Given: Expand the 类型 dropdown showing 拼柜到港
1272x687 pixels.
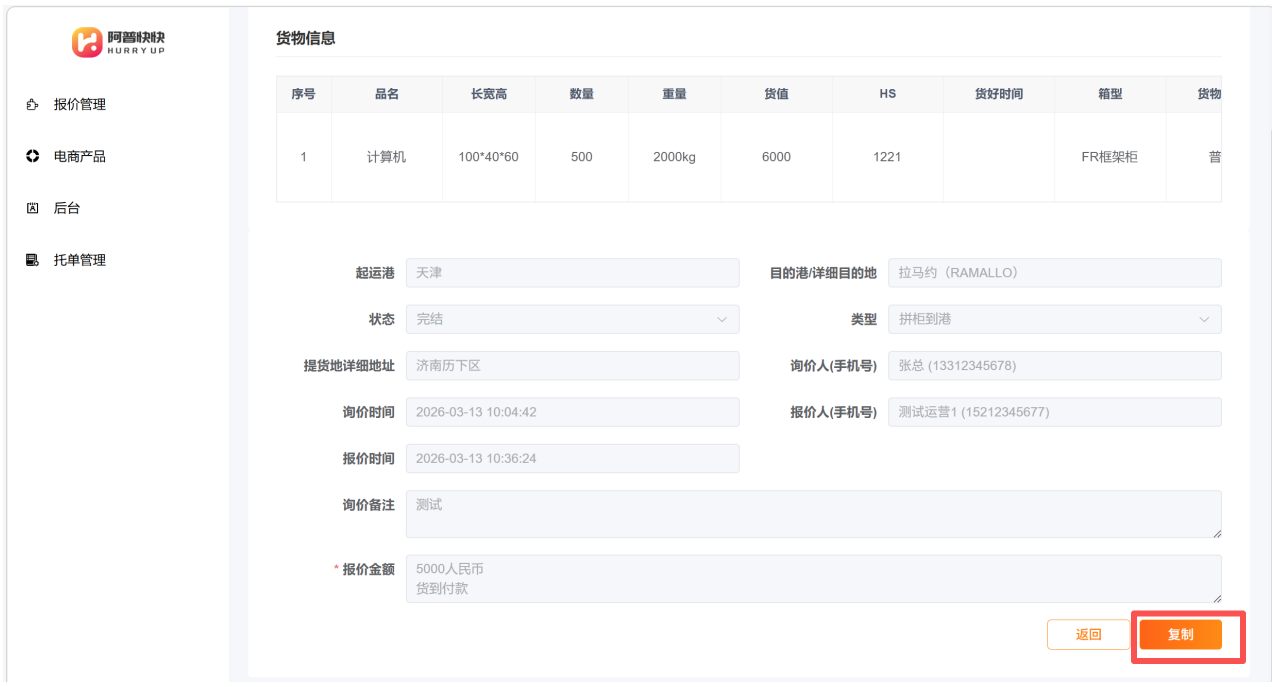Looking at the screenshot, I should pyautogui.click(x=1053, y=319).
